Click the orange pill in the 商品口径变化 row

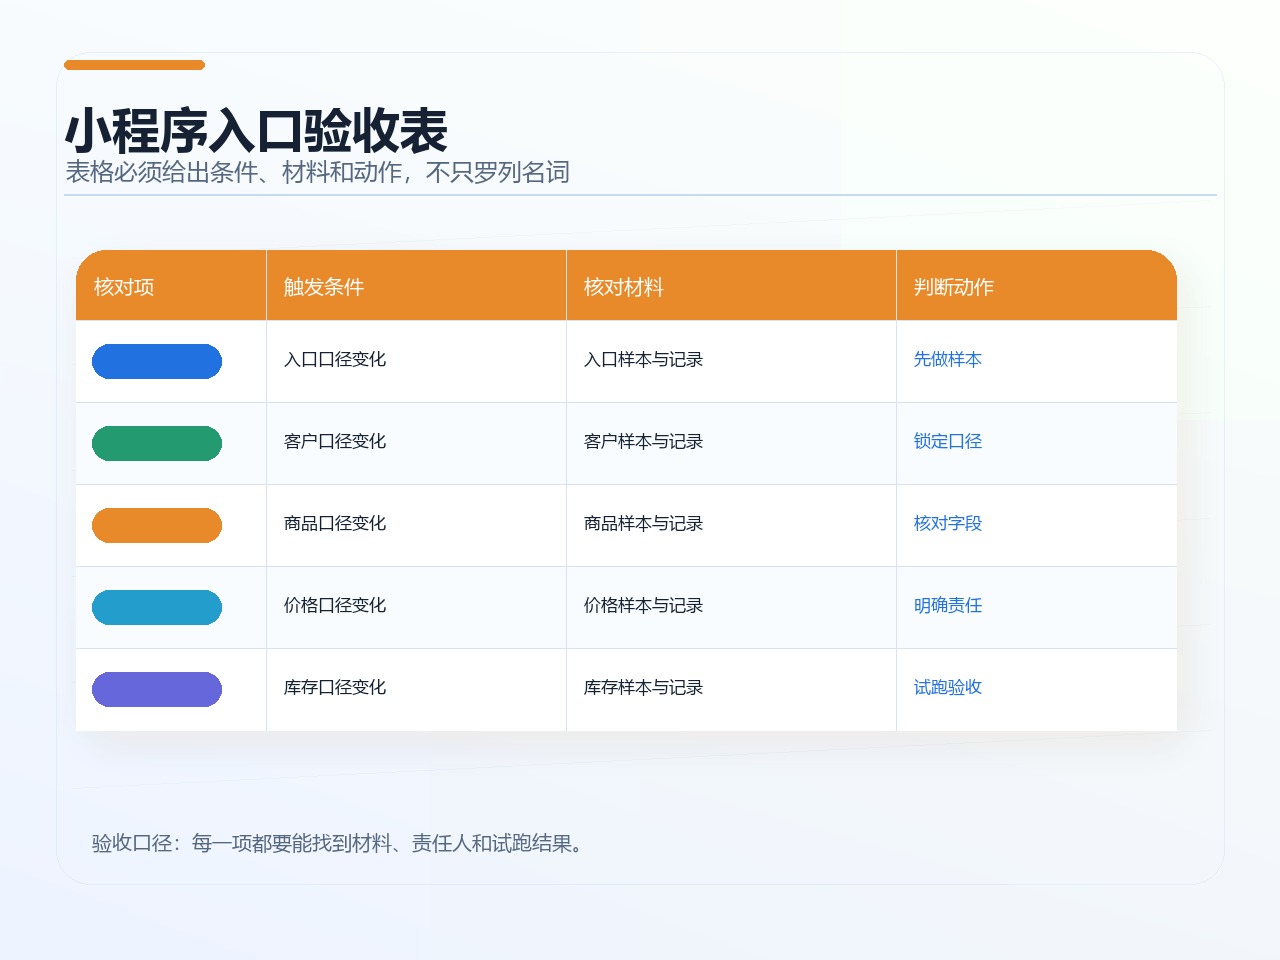point(157,525)
